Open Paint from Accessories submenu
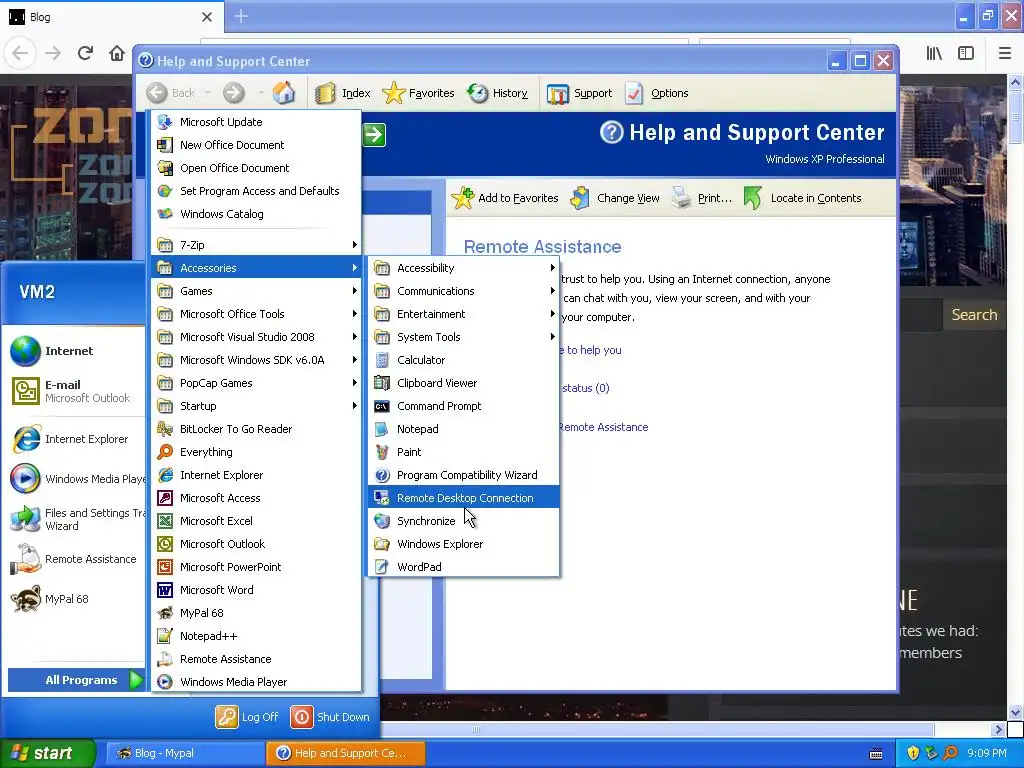The height and width of the screenshot is (768, 1024). pos(464,452)
